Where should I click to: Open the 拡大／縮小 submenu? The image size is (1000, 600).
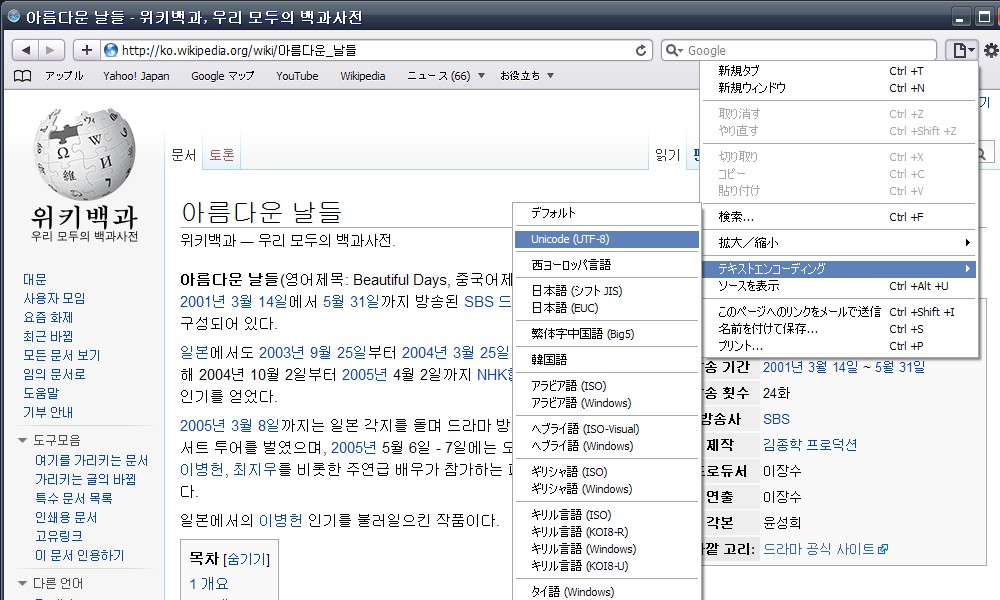click(839, 243)
